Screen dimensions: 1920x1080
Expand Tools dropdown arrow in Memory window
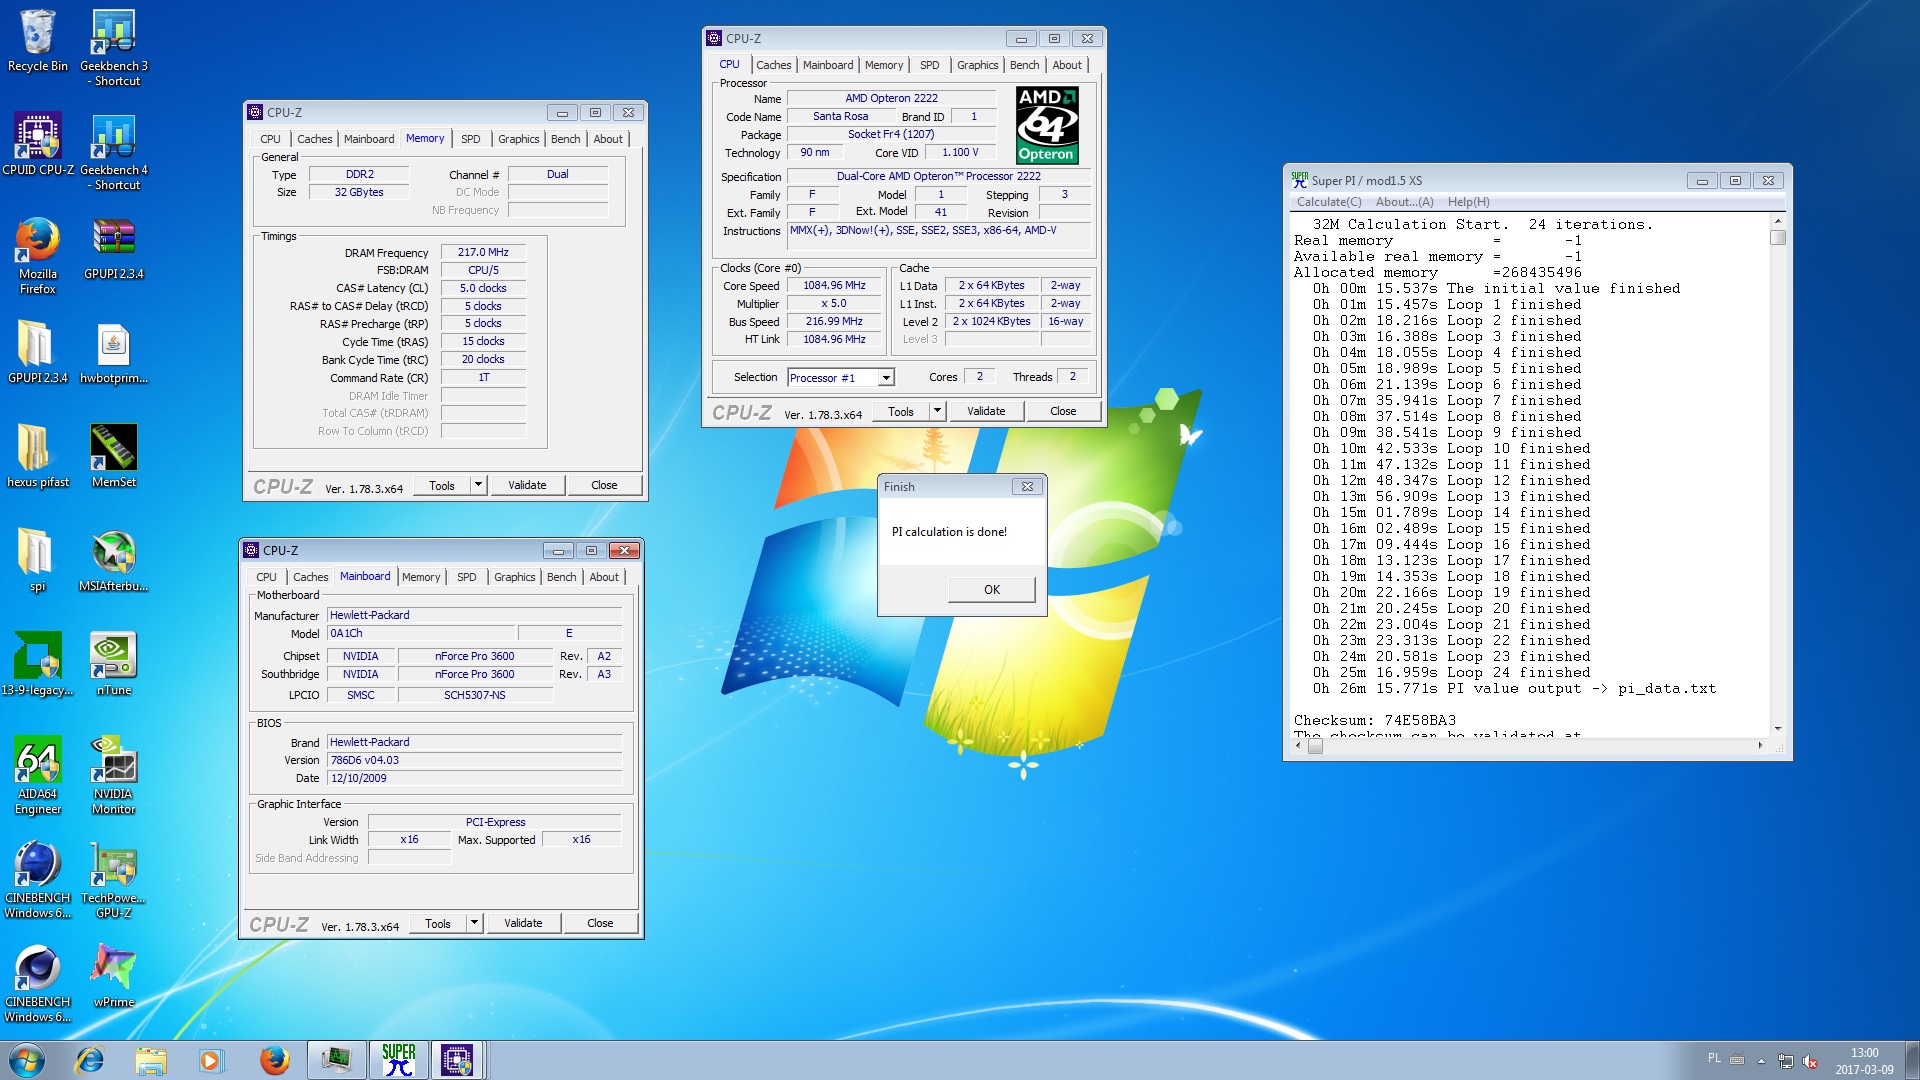click(478, 485)
